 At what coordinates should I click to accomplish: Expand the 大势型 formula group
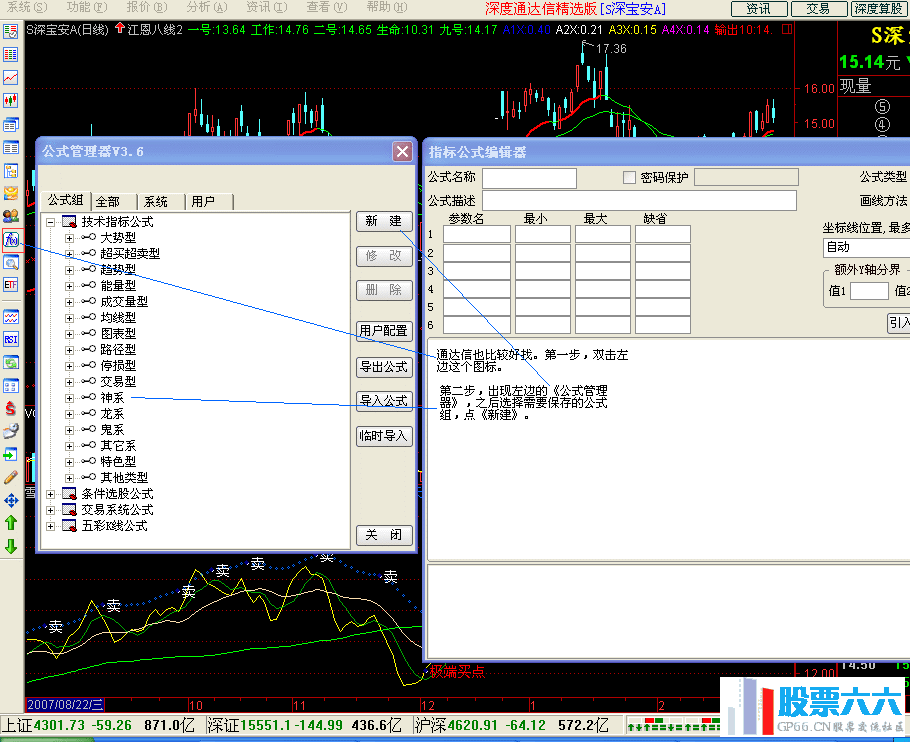point(69,238)
